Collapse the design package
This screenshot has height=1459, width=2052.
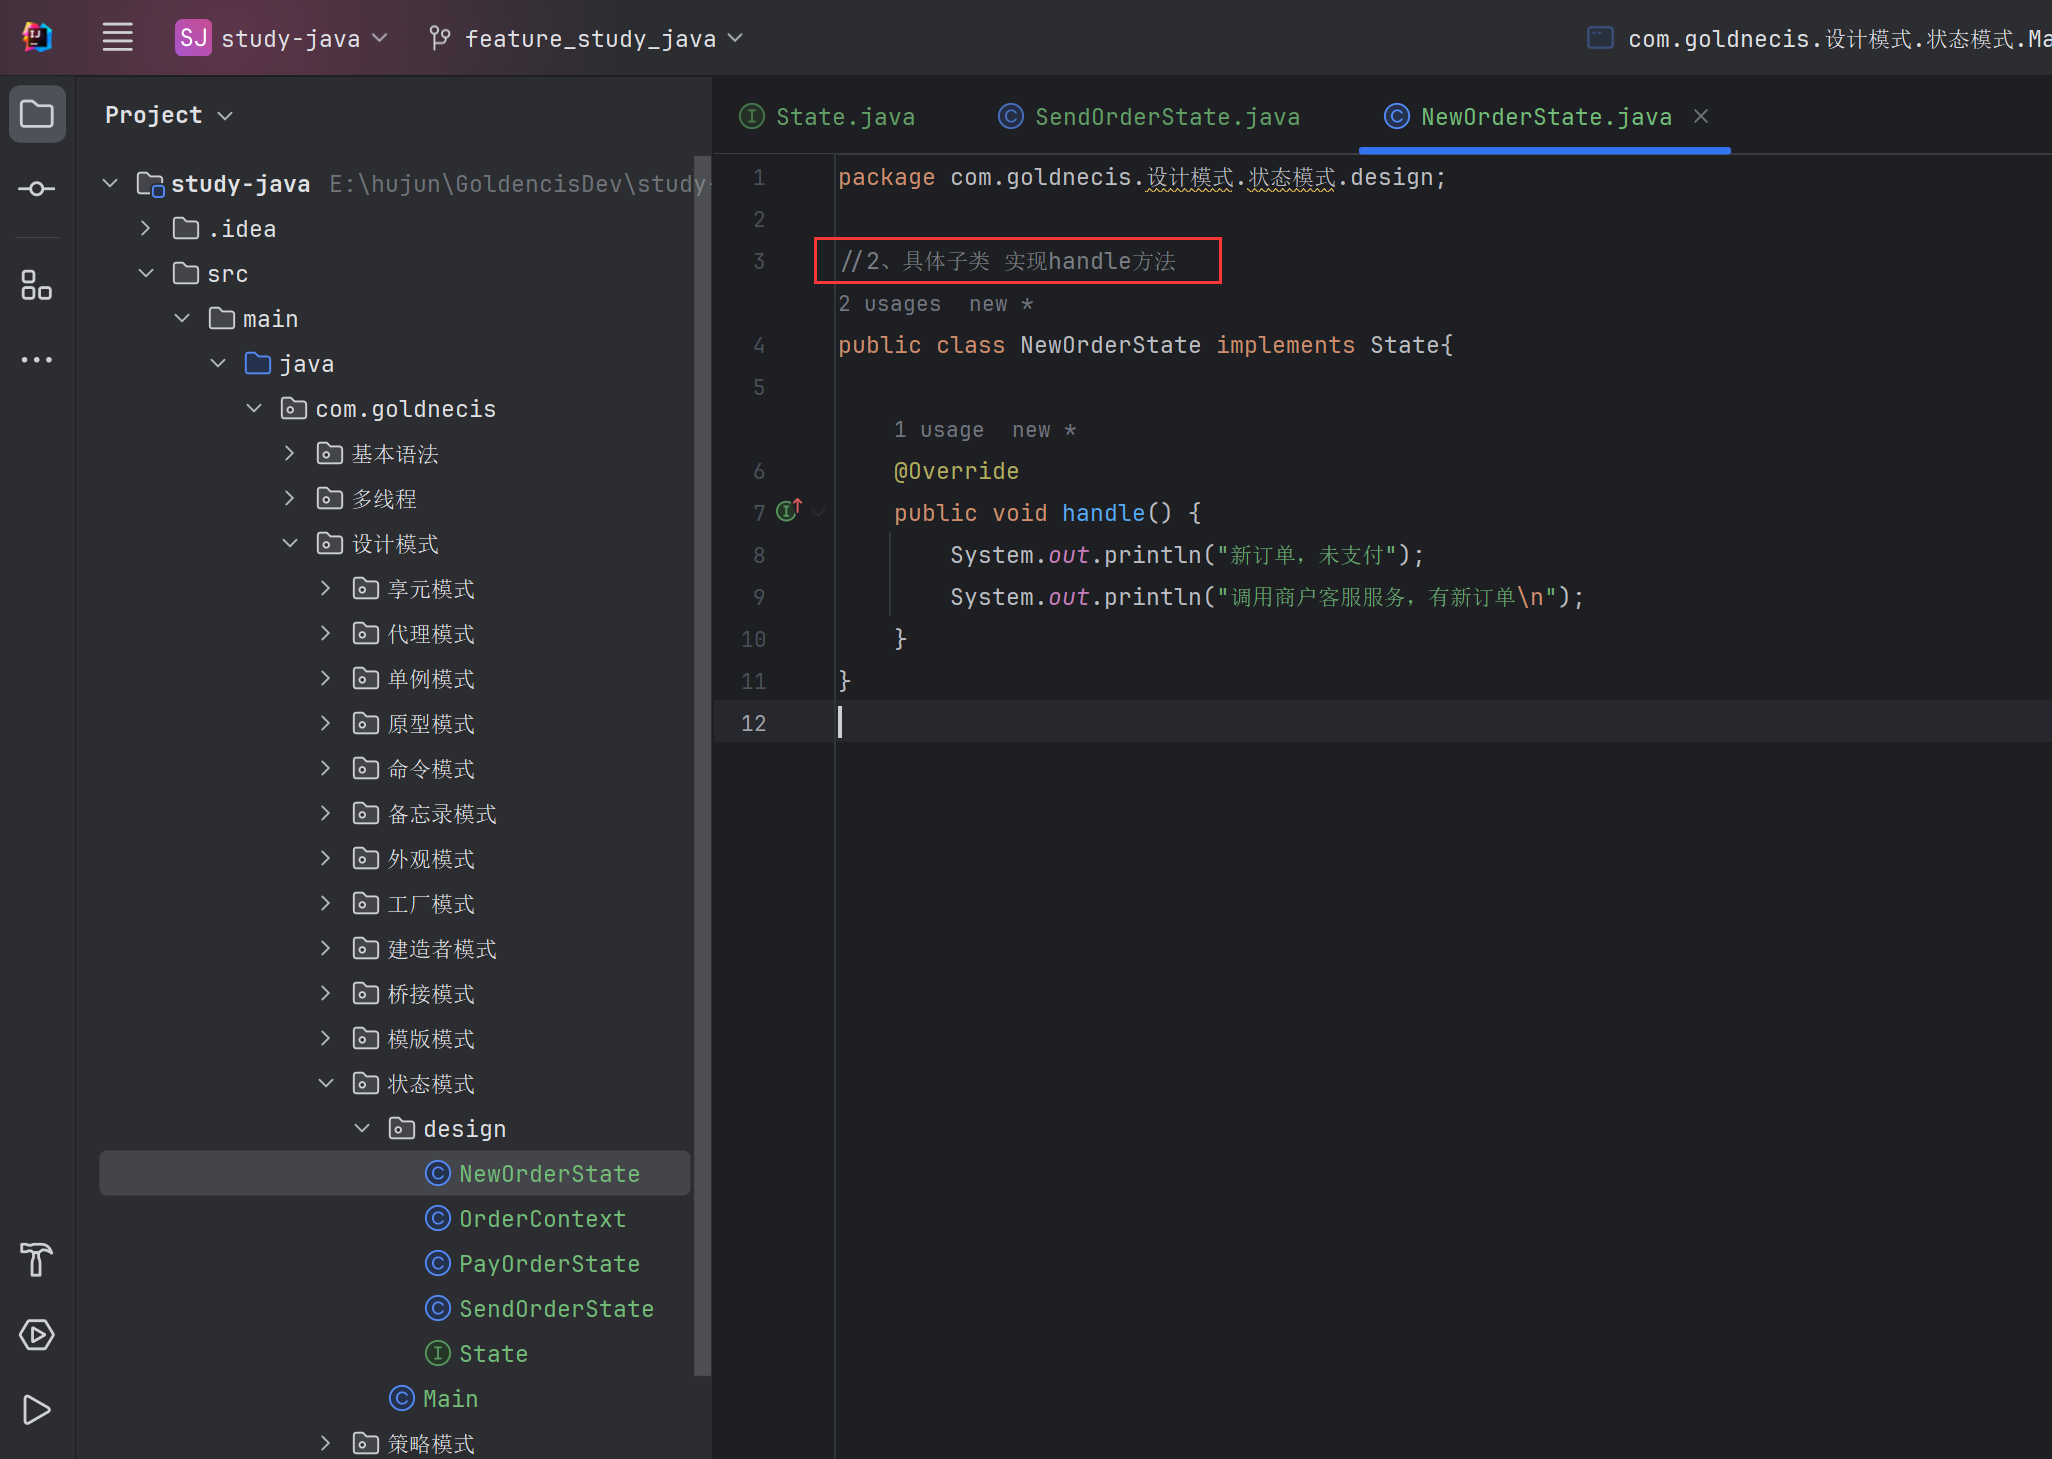click(362, 1129)
